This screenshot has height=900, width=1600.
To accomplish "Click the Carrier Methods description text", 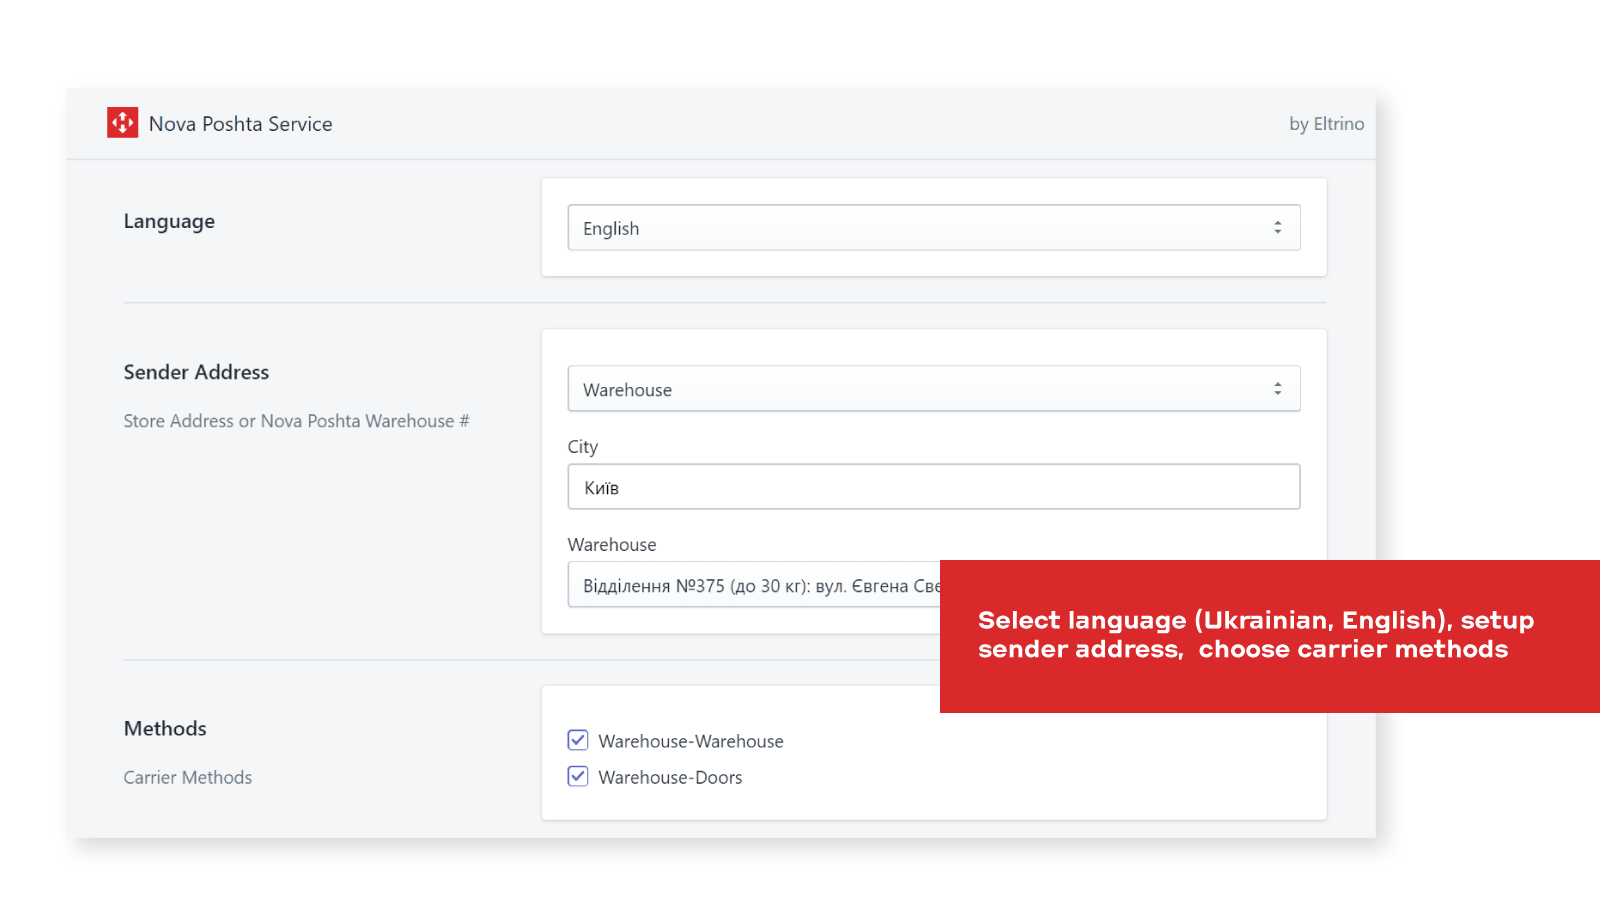I will (188, 777).
